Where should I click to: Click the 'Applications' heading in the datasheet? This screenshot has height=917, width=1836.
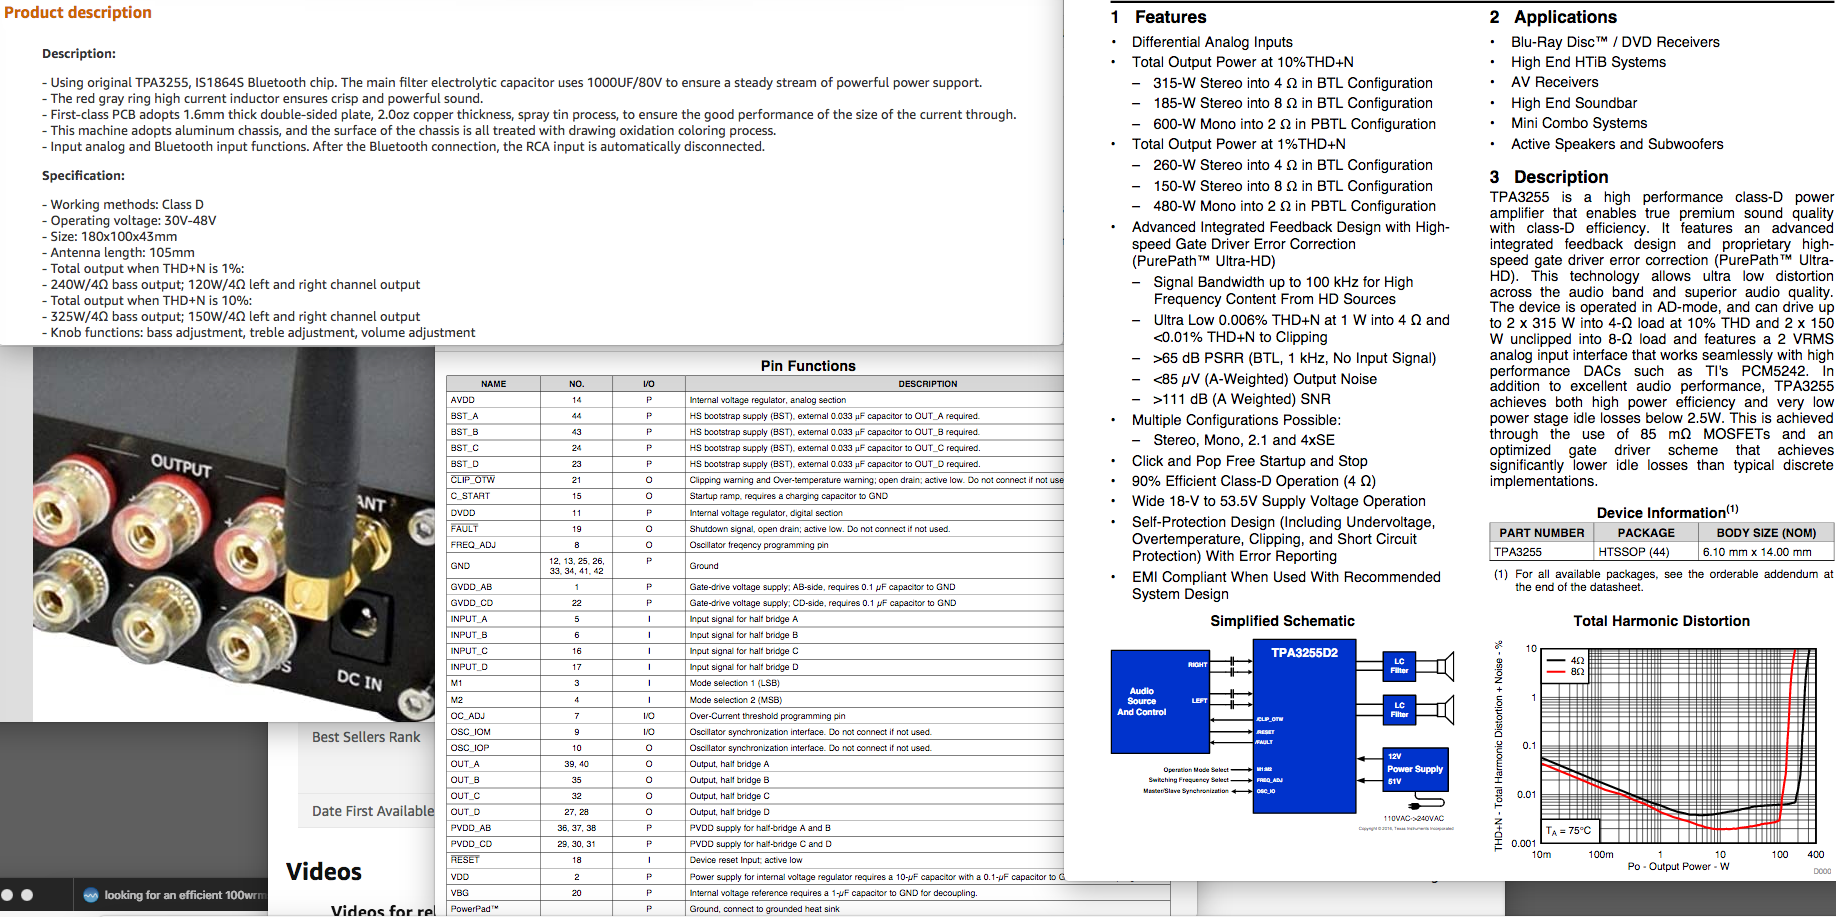pos(1565,17)
